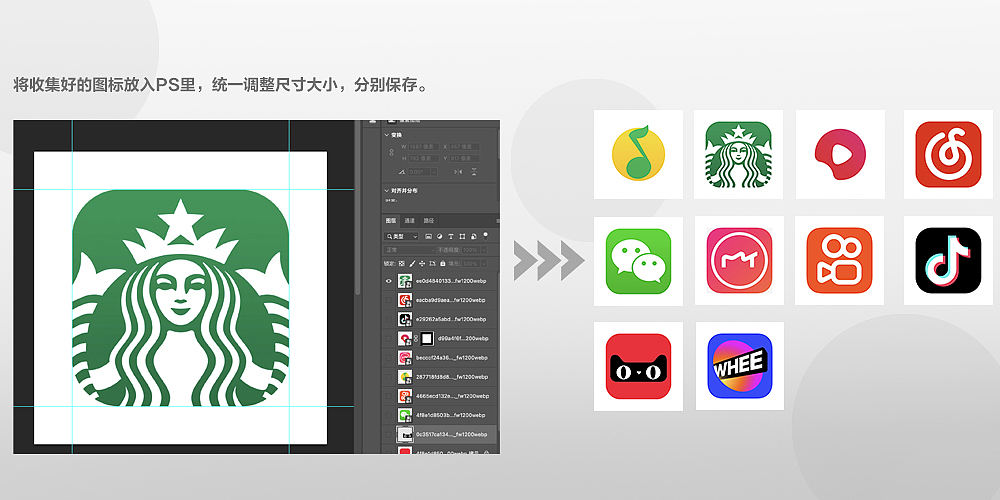Click the rotation angle field
The image size is (1000, 500).
[x=418, y=172]
